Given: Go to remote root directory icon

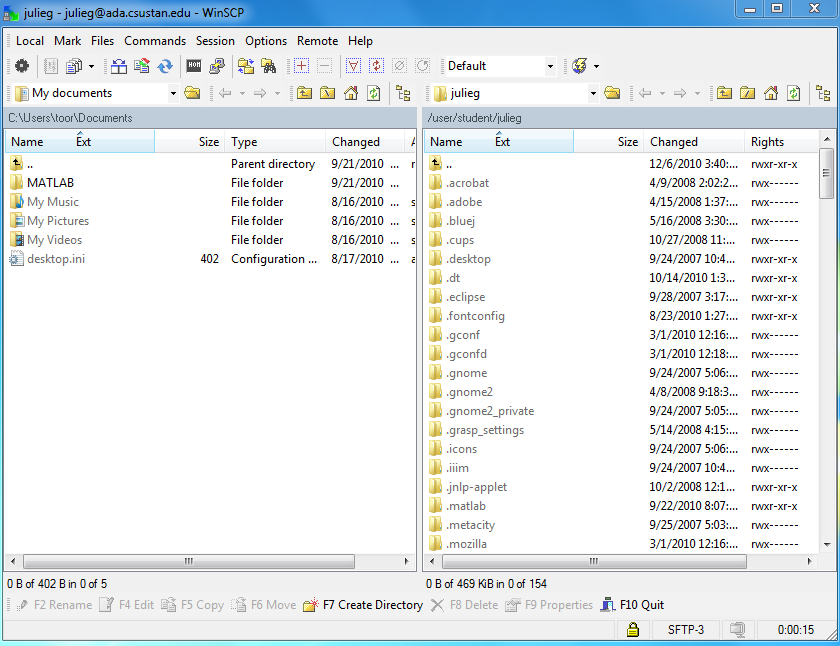Looking at the screenshot, I should (747, 93).
